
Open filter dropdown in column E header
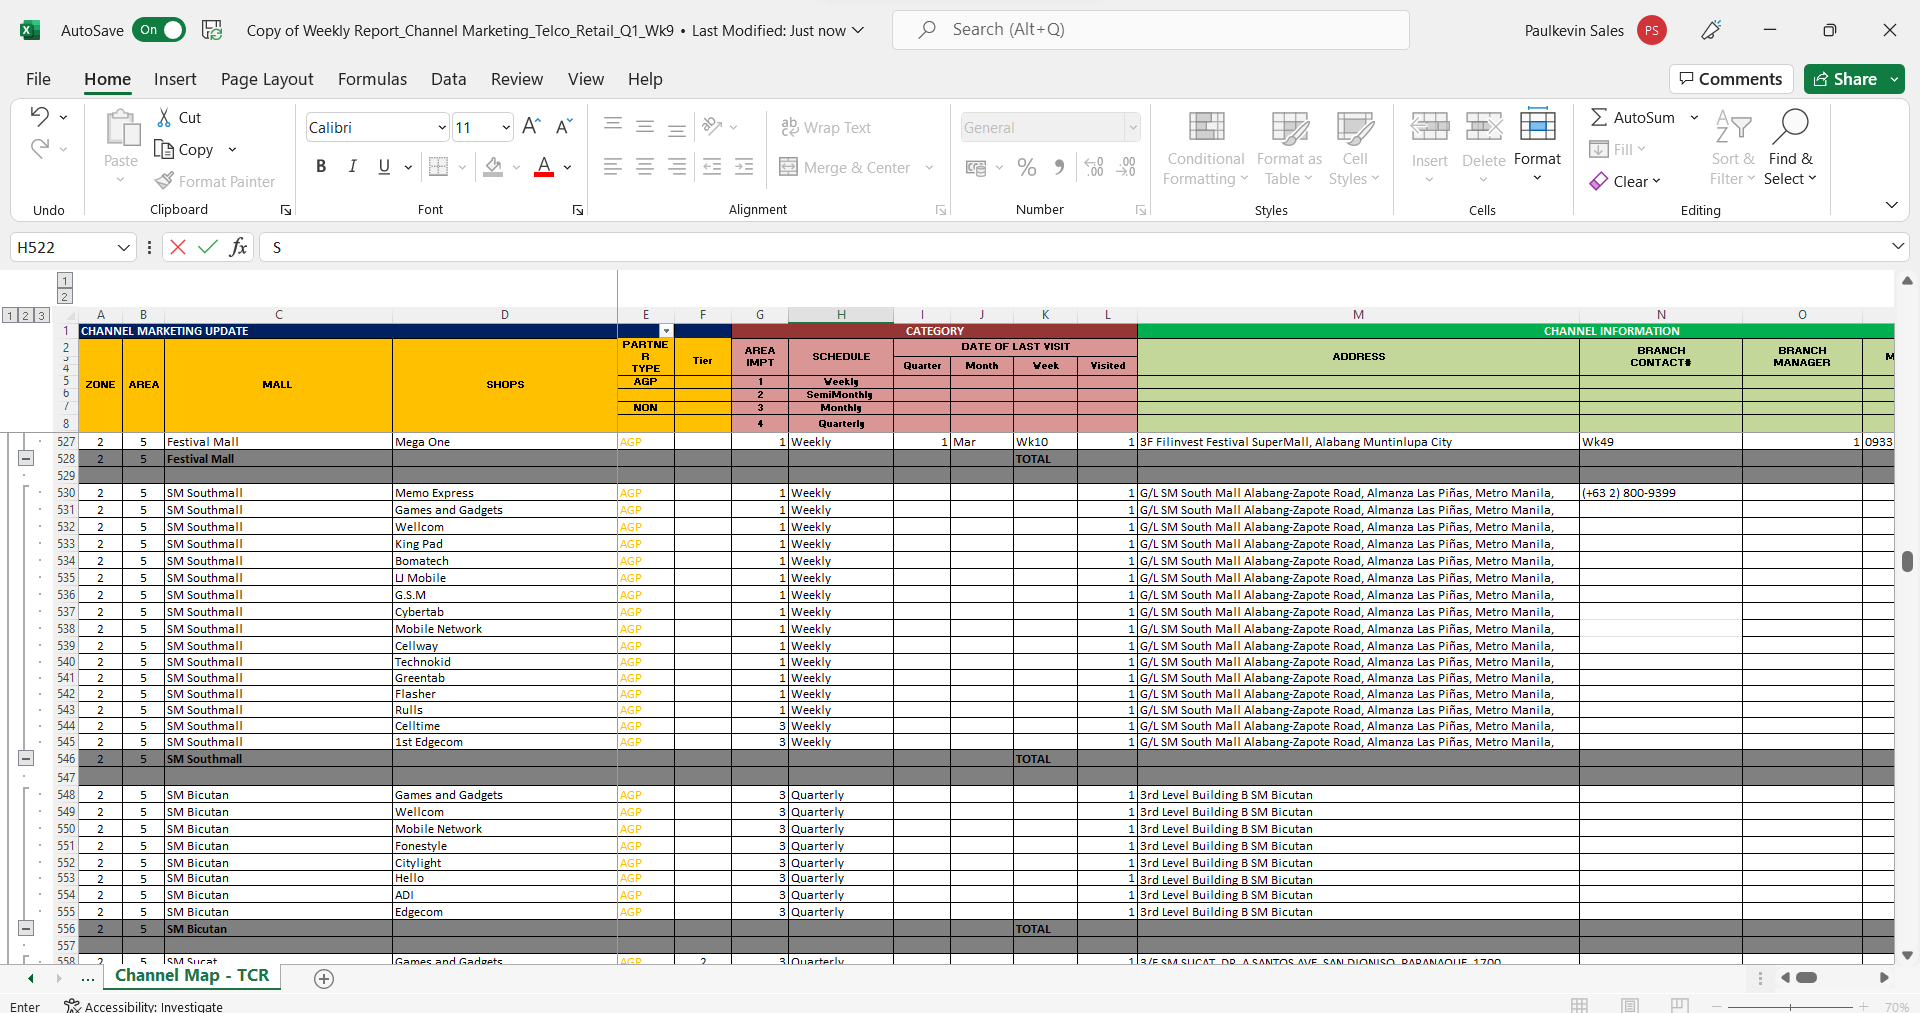[x=666, y=331]
